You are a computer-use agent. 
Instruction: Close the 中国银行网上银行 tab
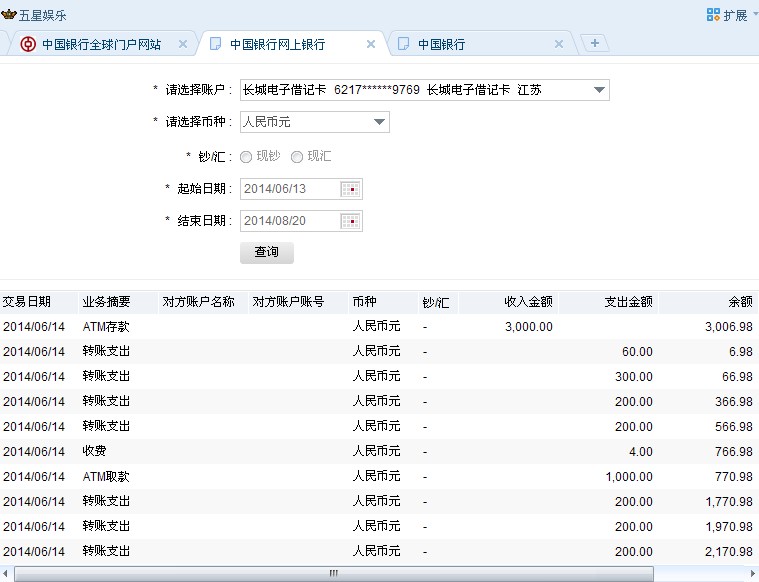tap(371, 44)
